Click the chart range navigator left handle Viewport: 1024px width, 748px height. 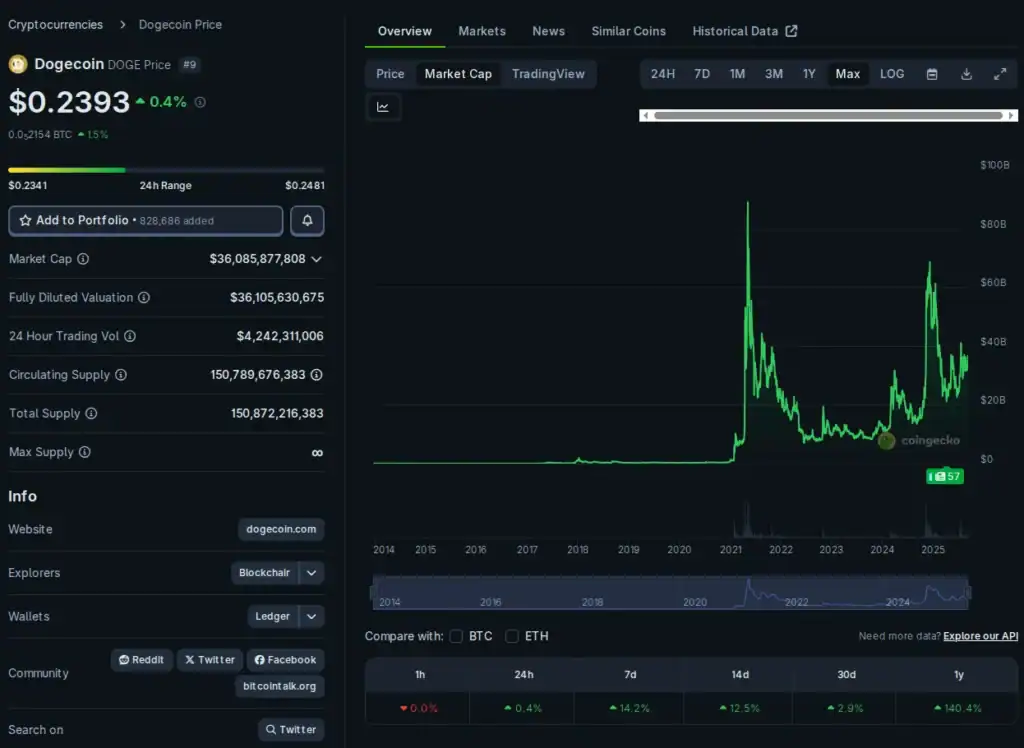(x=374, y=593)
